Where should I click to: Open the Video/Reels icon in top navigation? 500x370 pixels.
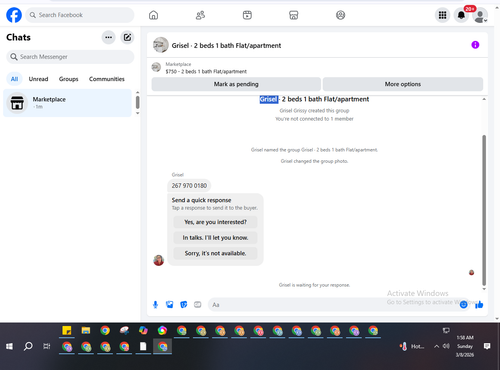247,15
